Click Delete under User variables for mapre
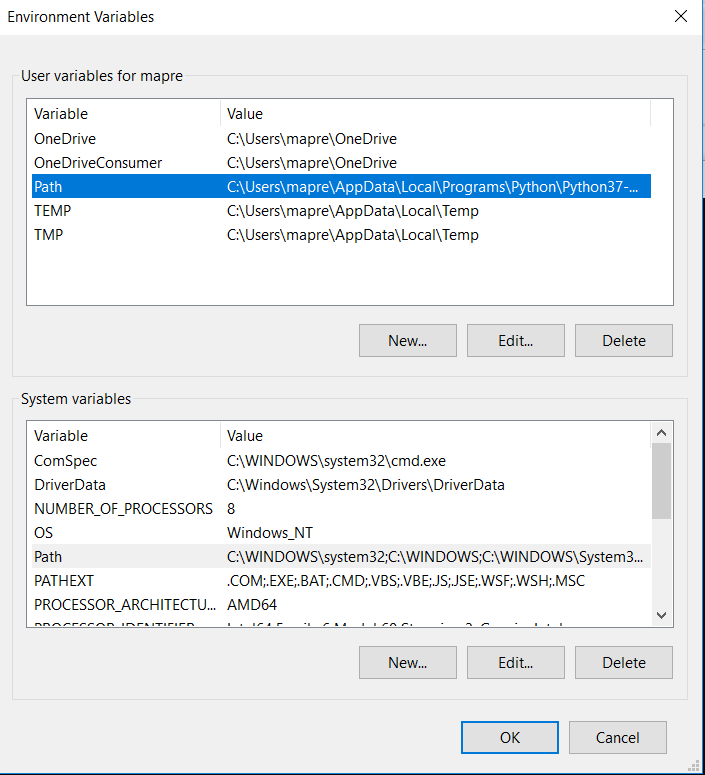 623,341
